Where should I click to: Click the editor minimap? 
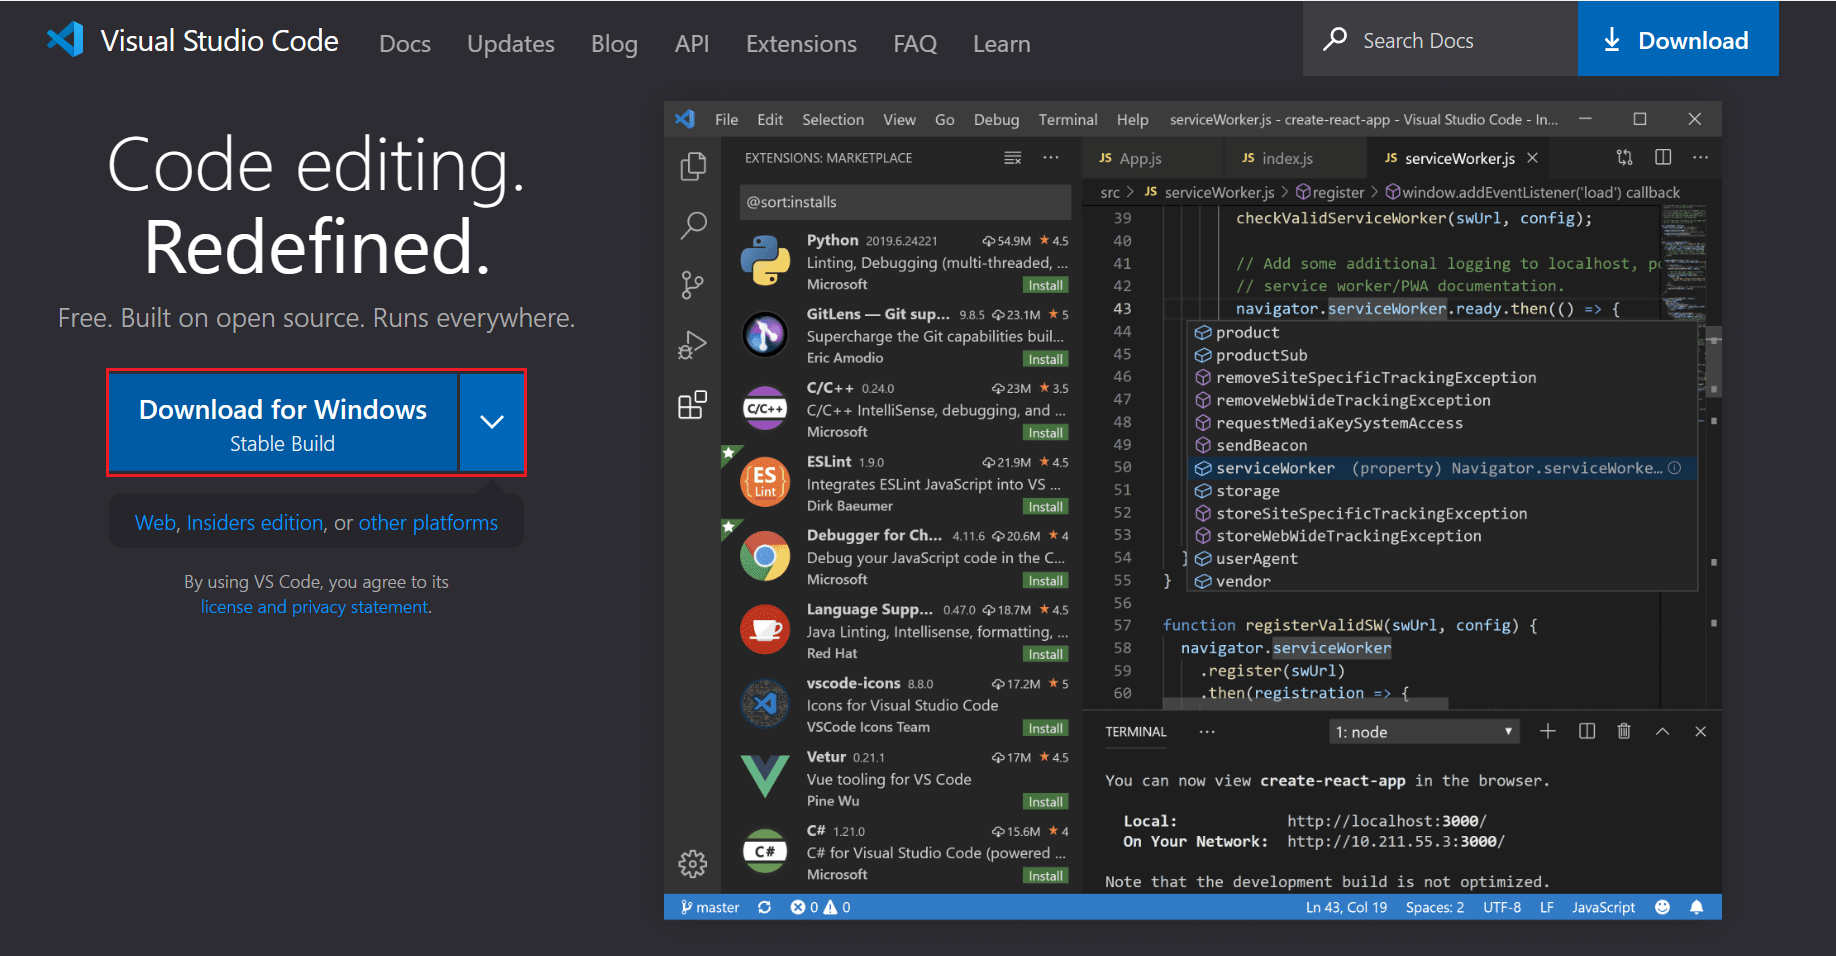pos(1683,260)
